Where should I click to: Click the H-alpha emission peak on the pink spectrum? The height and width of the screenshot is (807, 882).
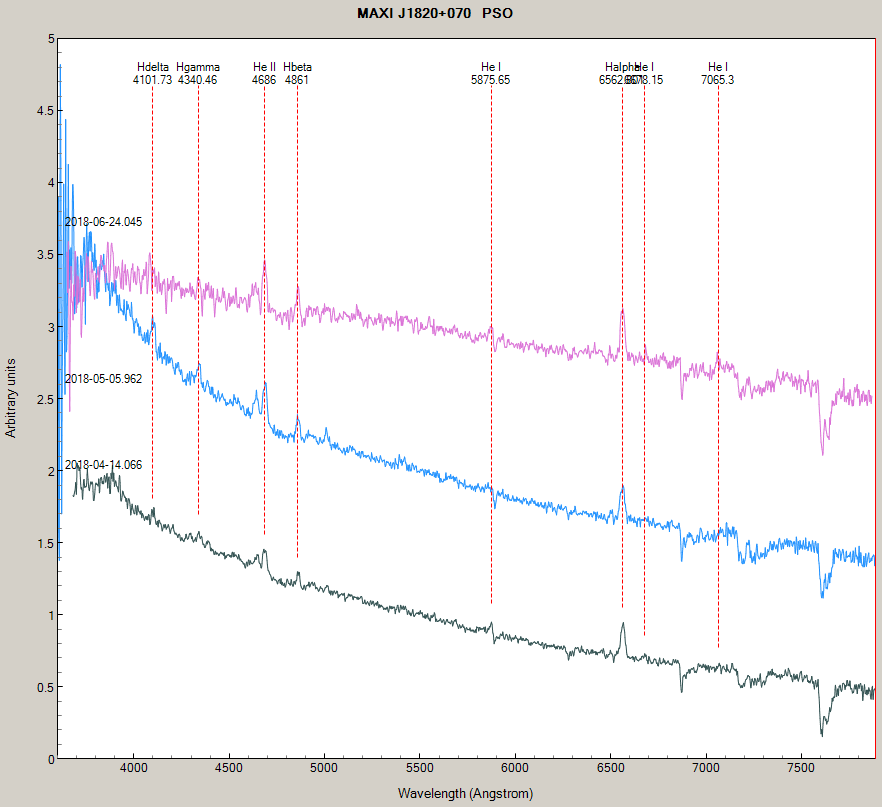[x=621, y=312]
